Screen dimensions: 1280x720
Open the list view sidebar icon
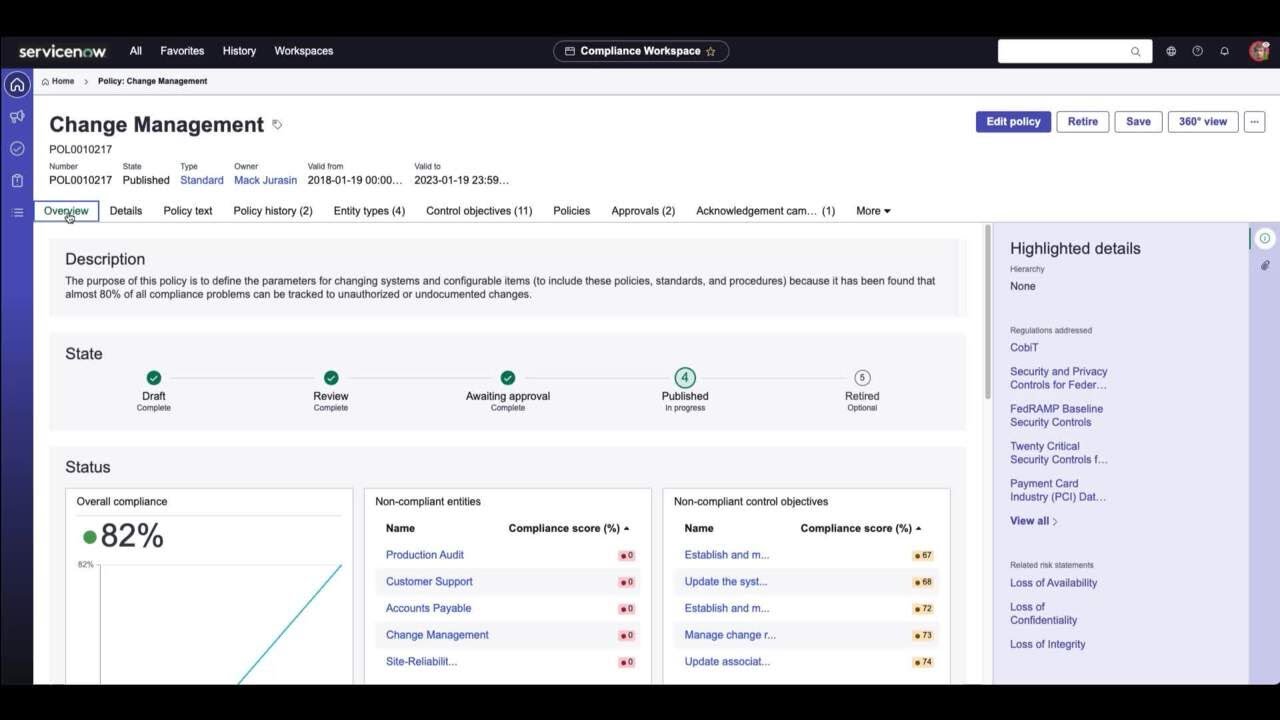[17, 213]
